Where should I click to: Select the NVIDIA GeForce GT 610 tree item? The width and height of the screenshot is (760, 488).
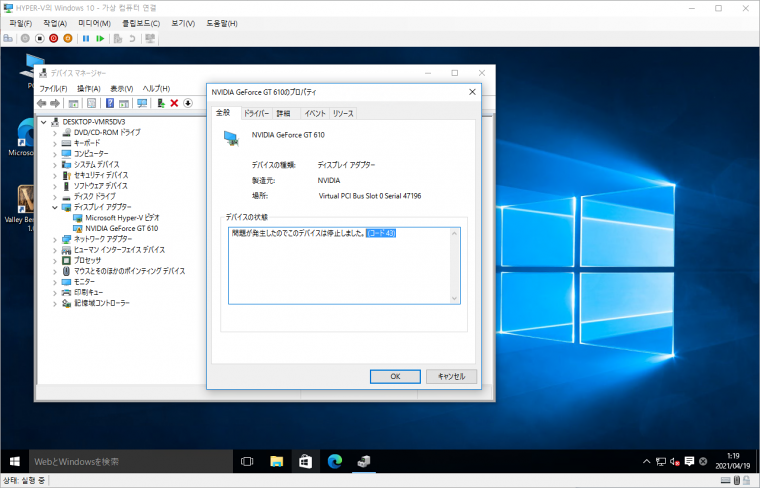122,228
